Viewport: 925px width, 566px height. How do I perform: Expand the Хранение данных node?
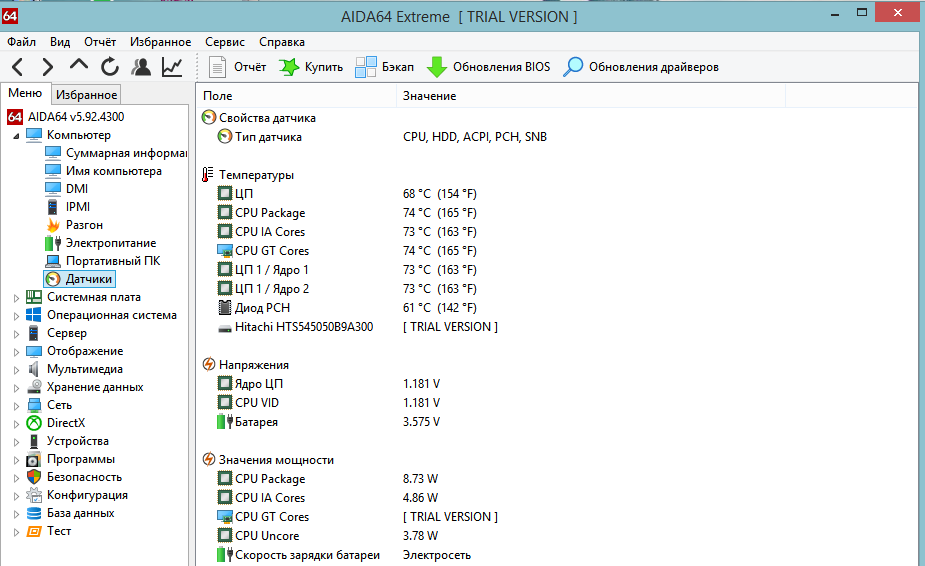tap(16, 388)
